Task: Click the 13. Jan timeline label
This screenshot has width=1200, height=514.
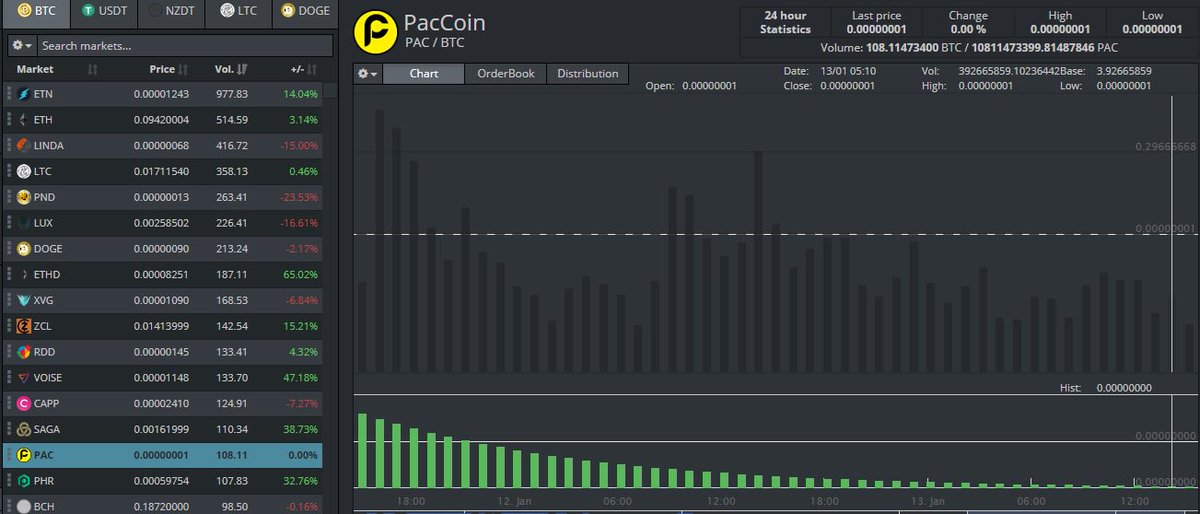Action: pyautogui.click(x=927, y=501)
